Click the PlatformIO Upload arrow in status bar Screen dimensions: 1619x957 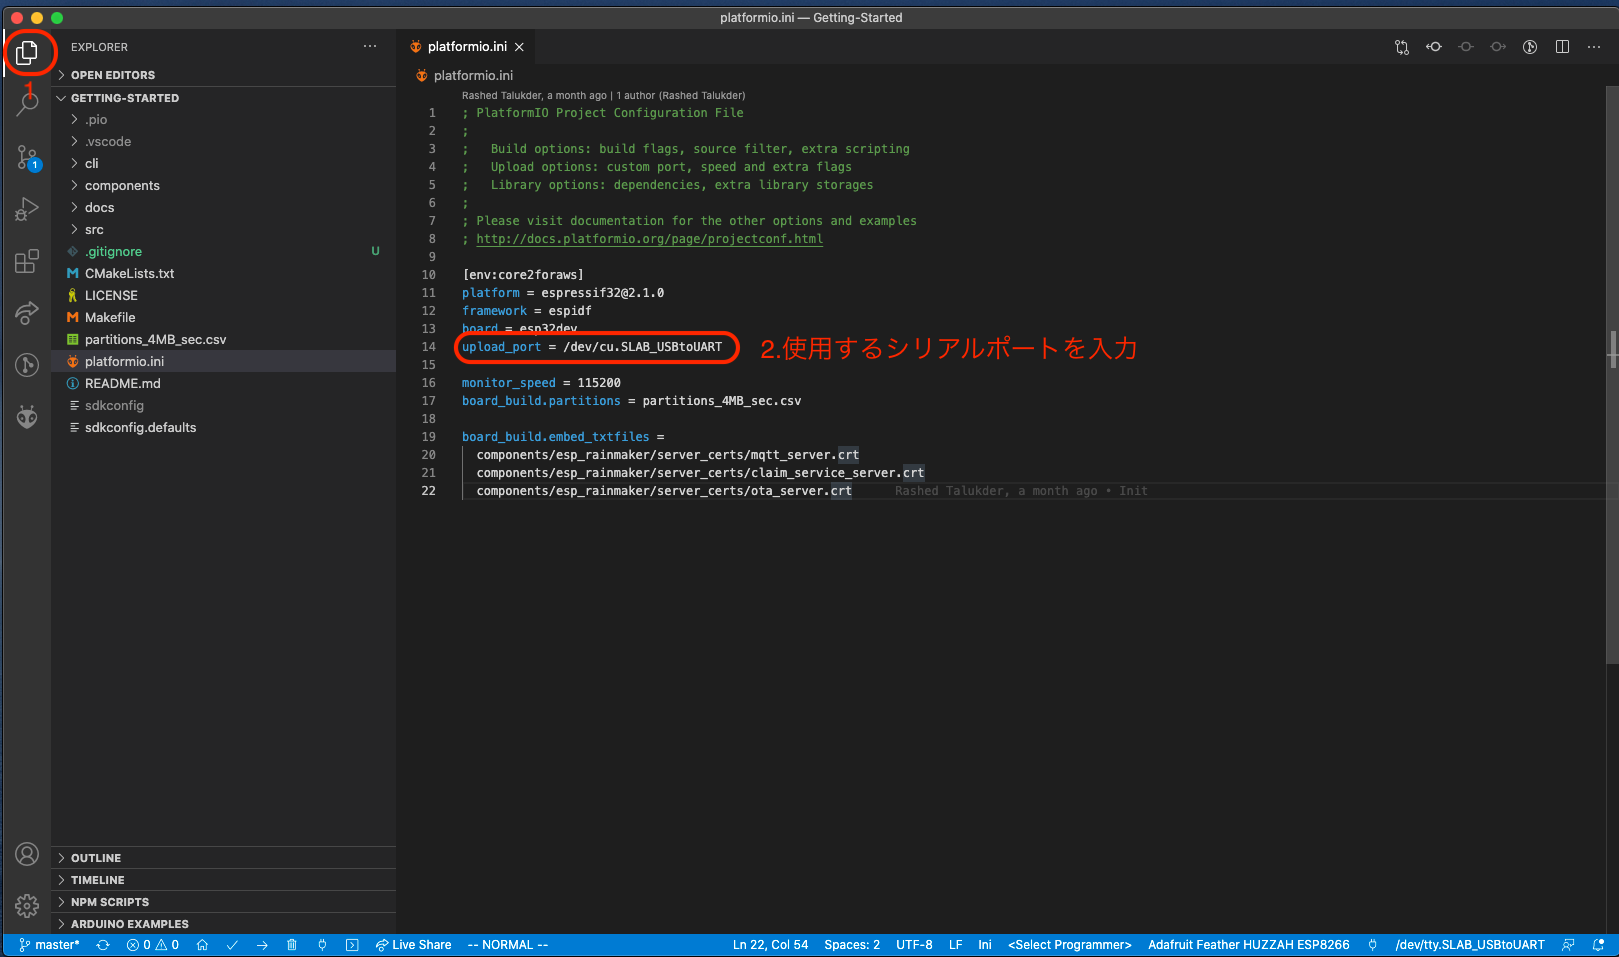[262, 945]
